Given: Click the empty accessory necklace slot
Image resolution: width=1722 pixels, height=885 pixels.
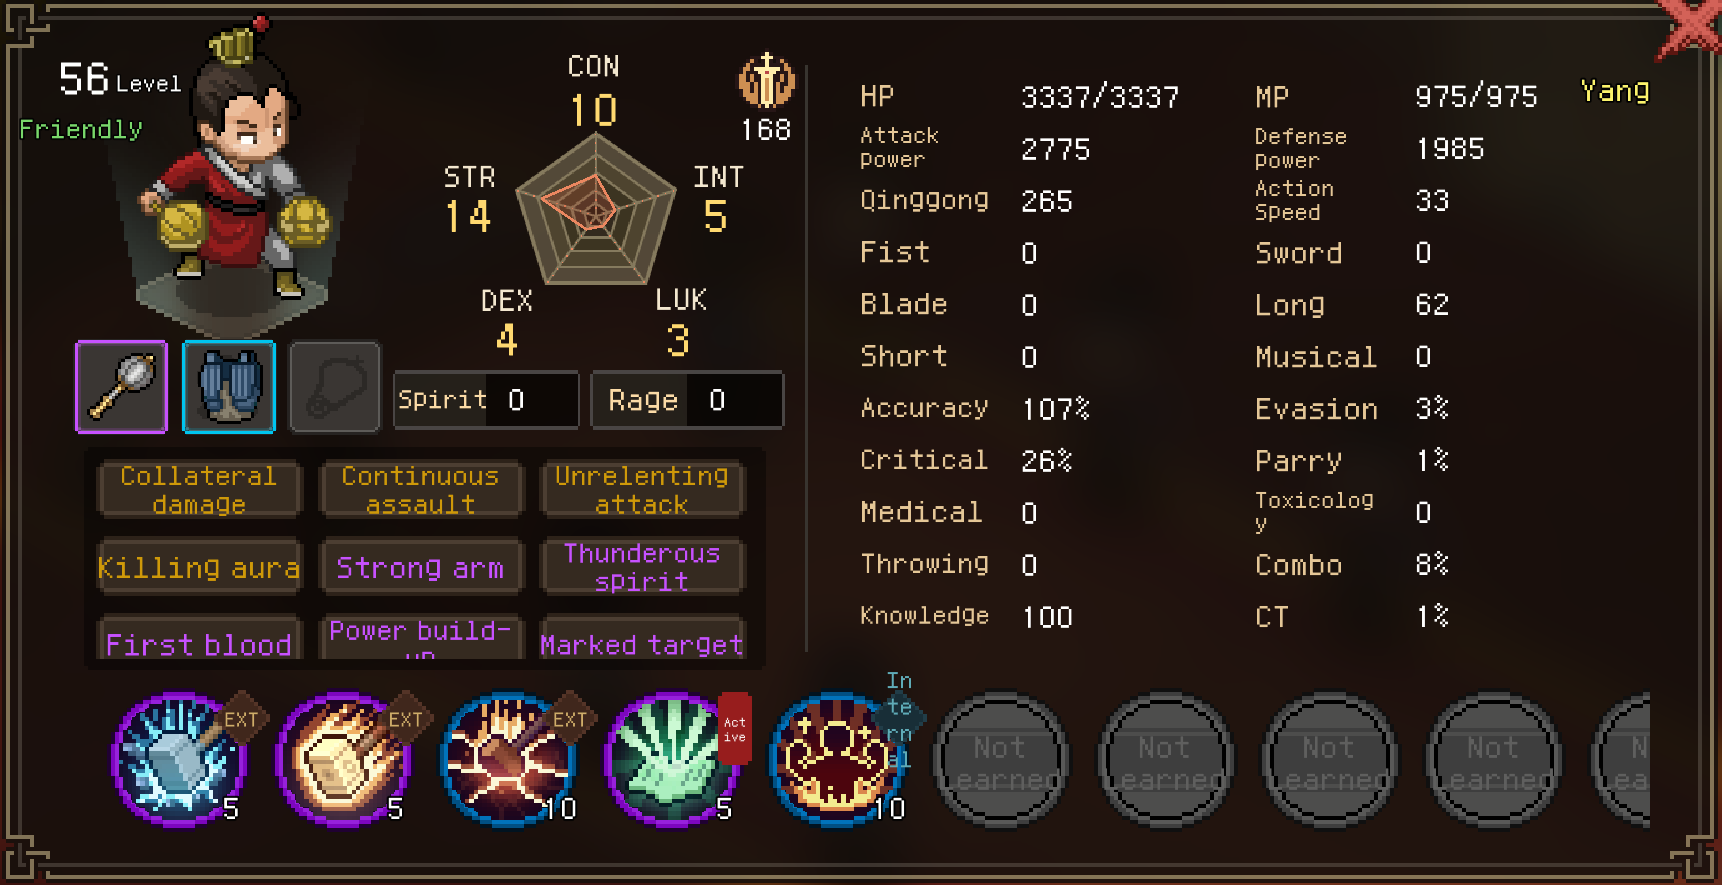Looking at the screenshot, I should pos(335,387).
